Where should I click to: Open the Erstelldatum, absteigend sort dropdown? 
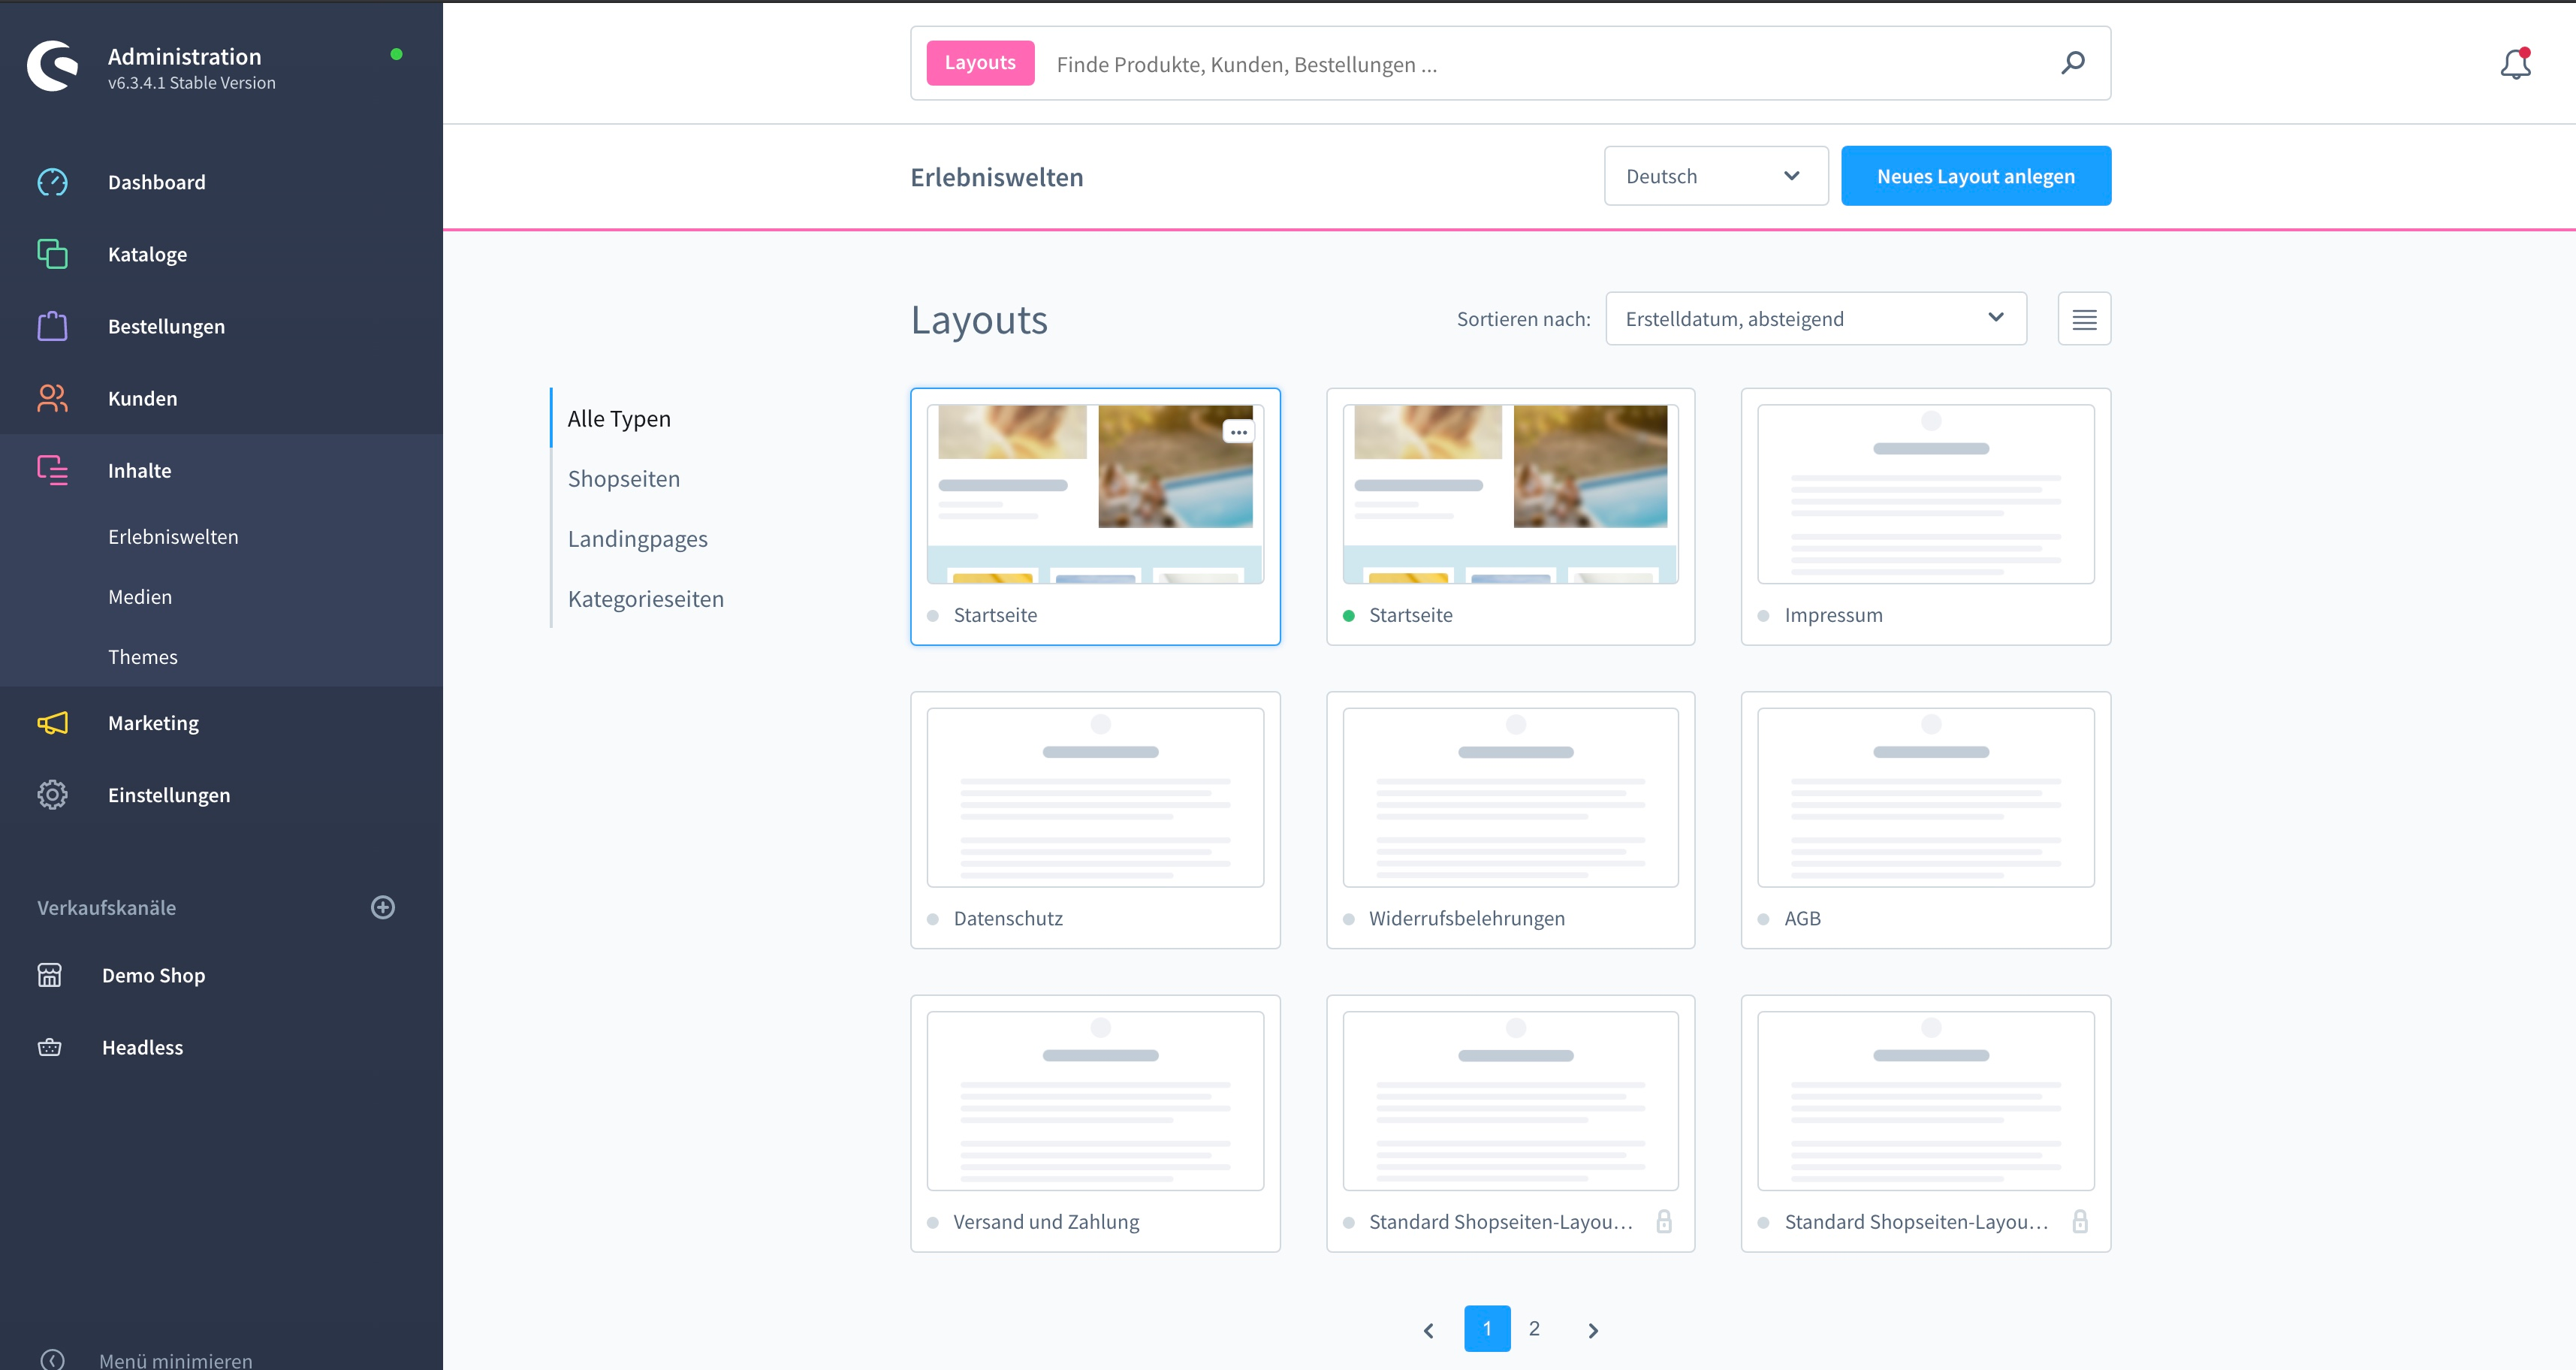pyautogui.click(x=1816, y=319)
